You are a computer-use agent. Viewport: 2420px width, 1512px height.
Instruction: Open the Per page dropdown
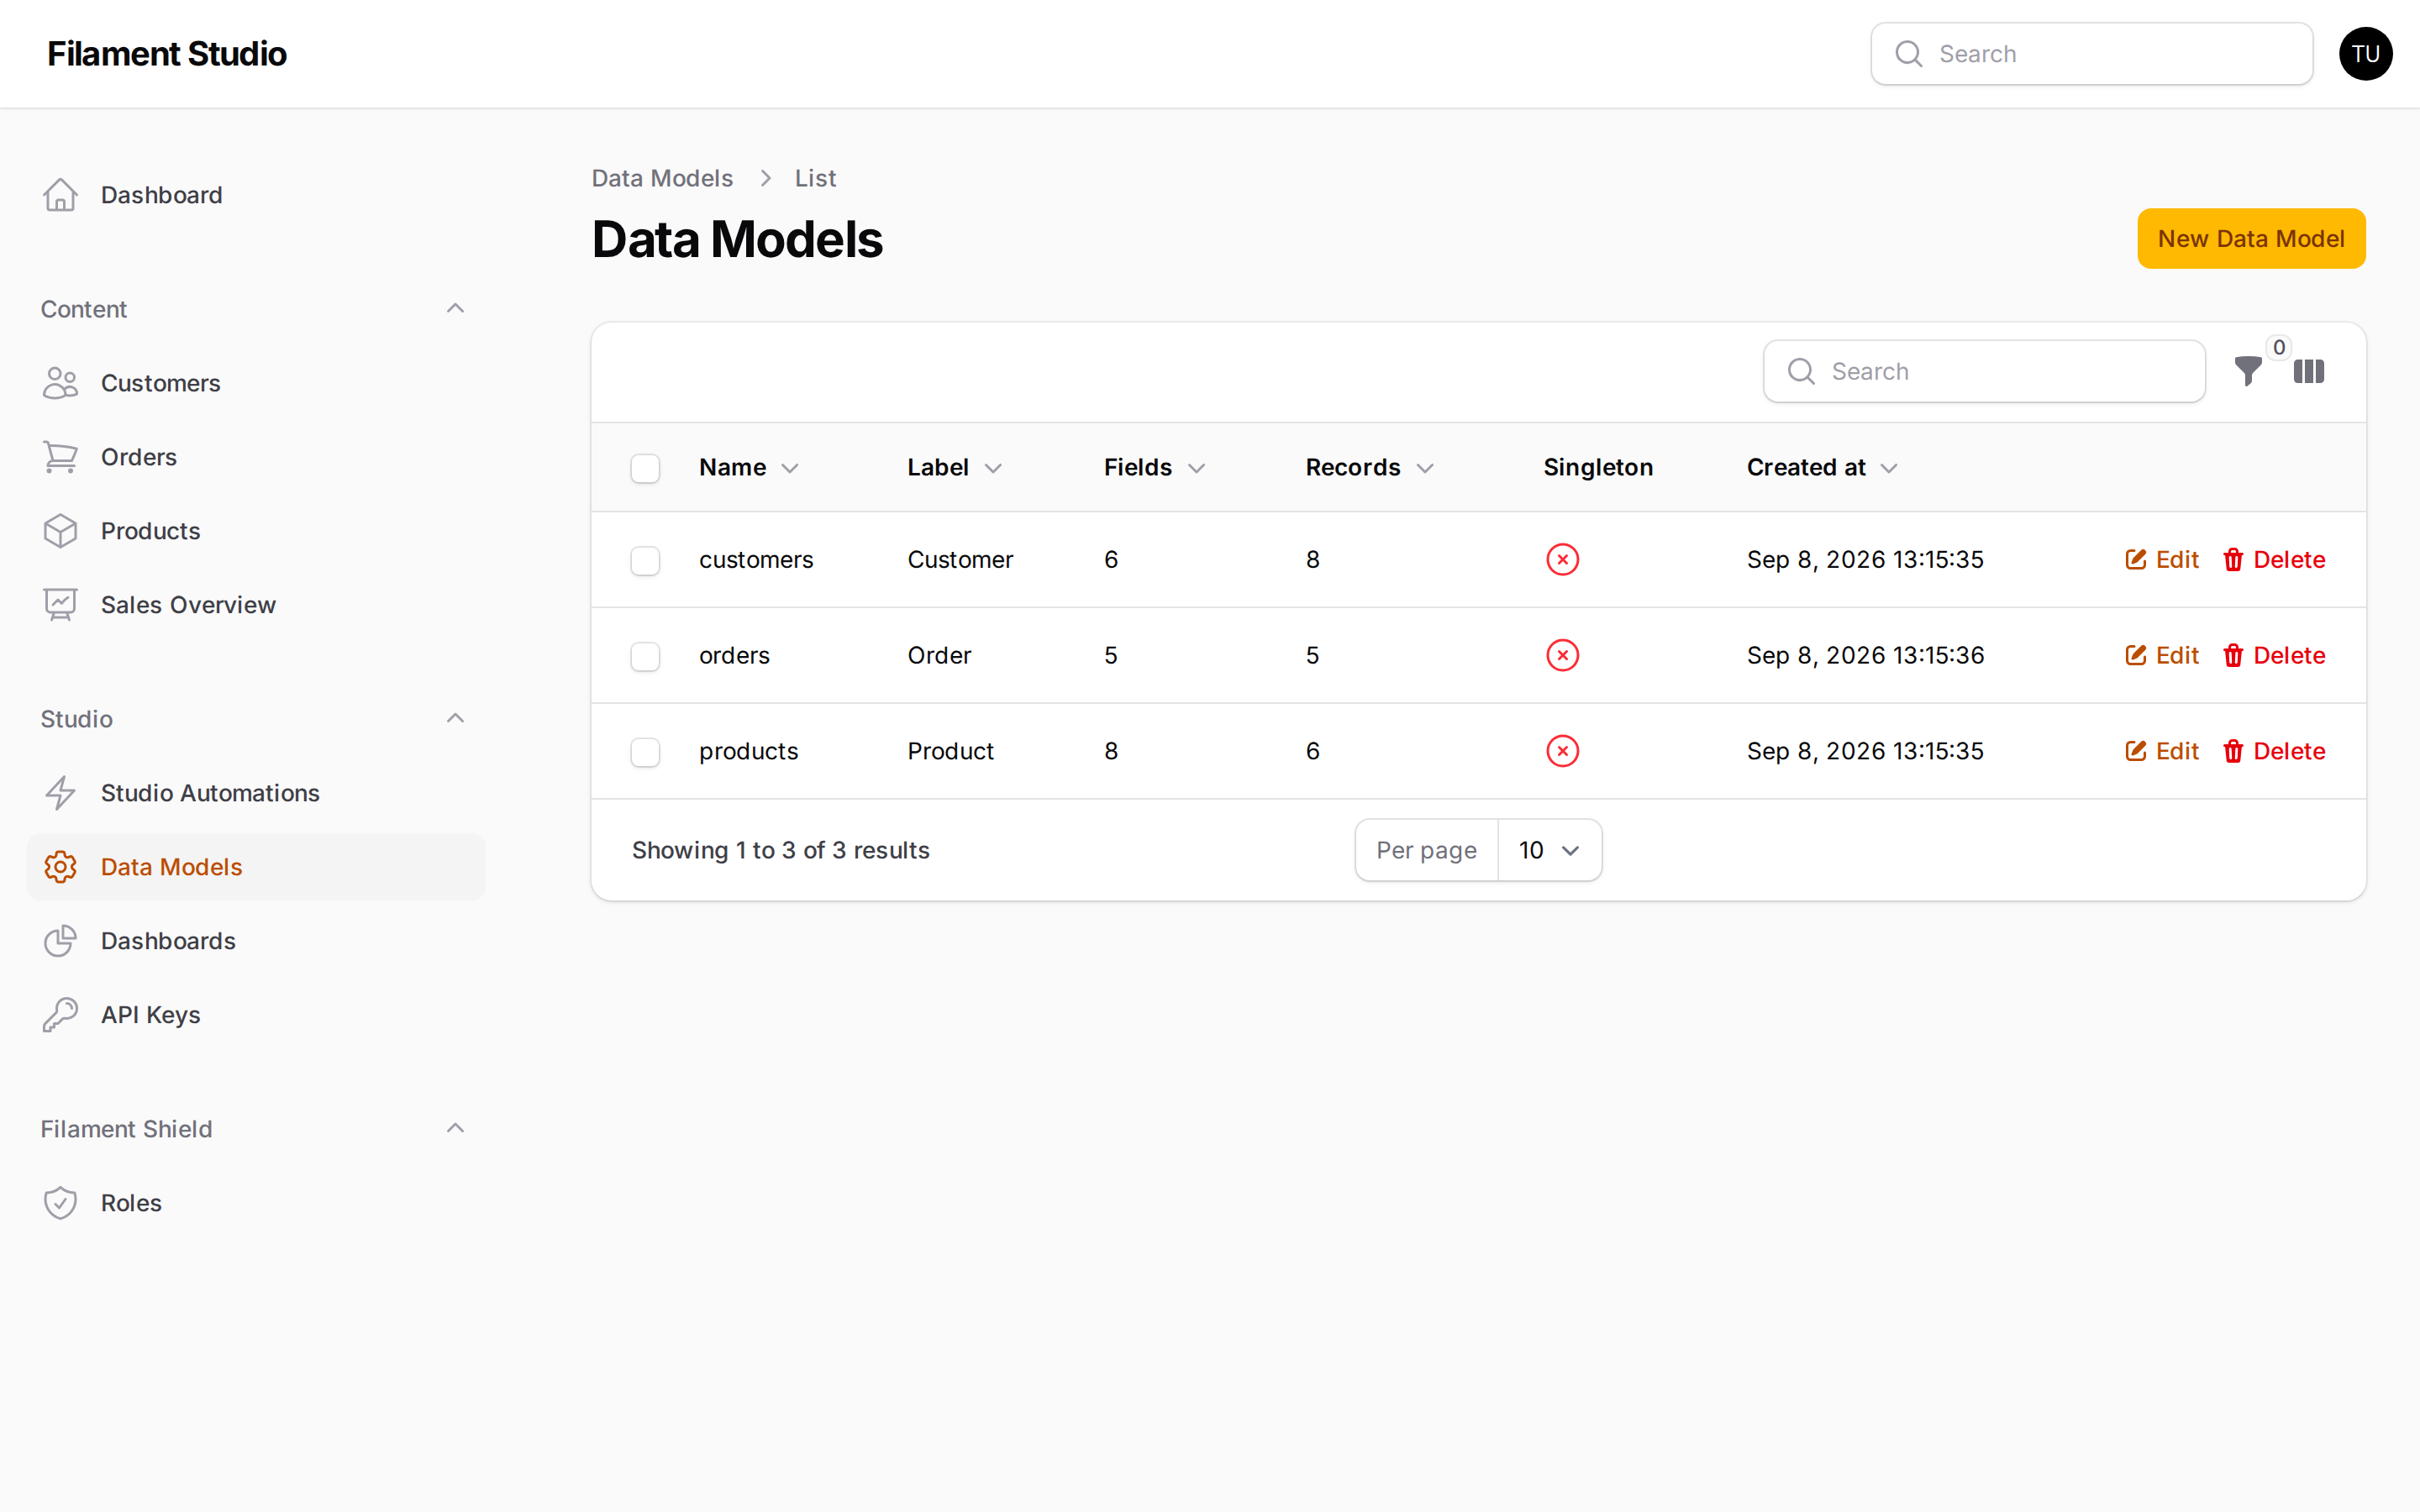(x=1549, y=850)
